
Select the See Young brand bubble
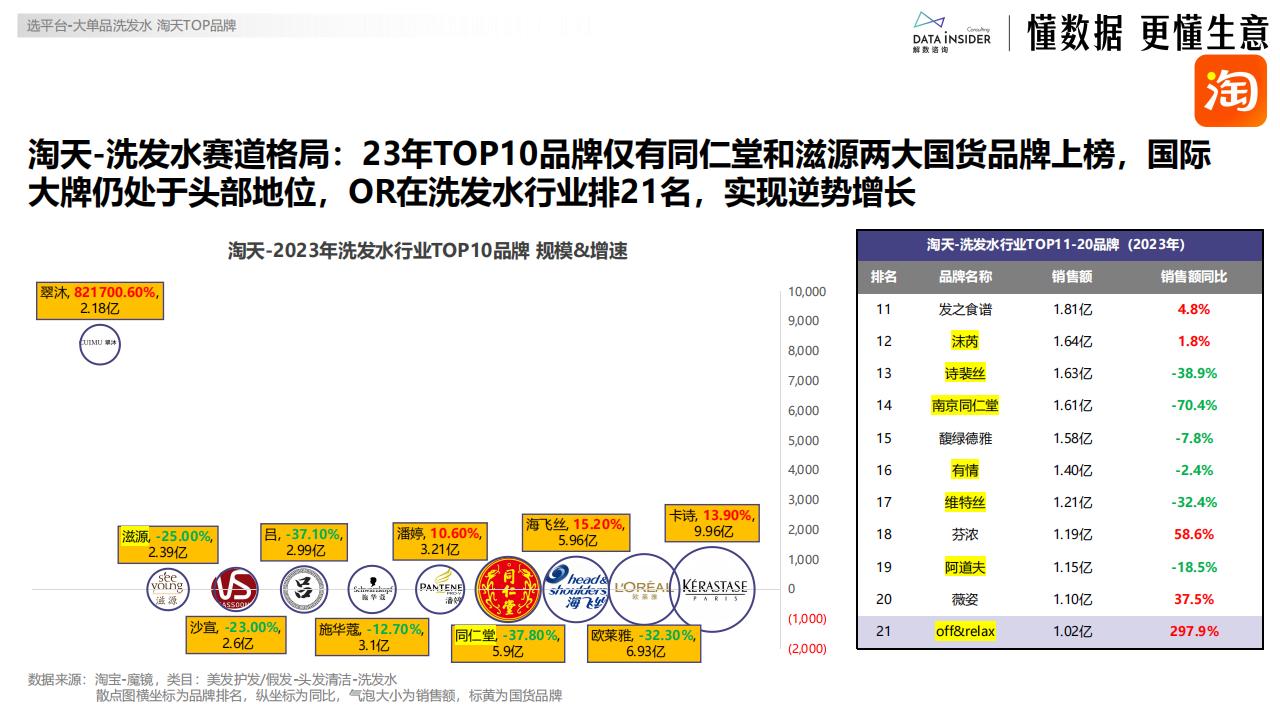[167, 589]
